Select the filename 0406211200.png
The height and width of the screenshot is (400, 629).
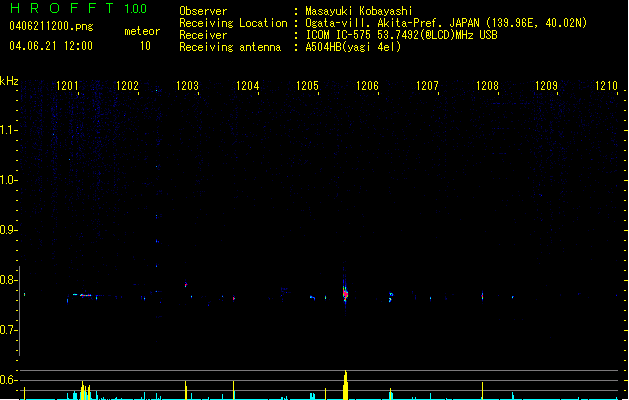pos(51,26)
